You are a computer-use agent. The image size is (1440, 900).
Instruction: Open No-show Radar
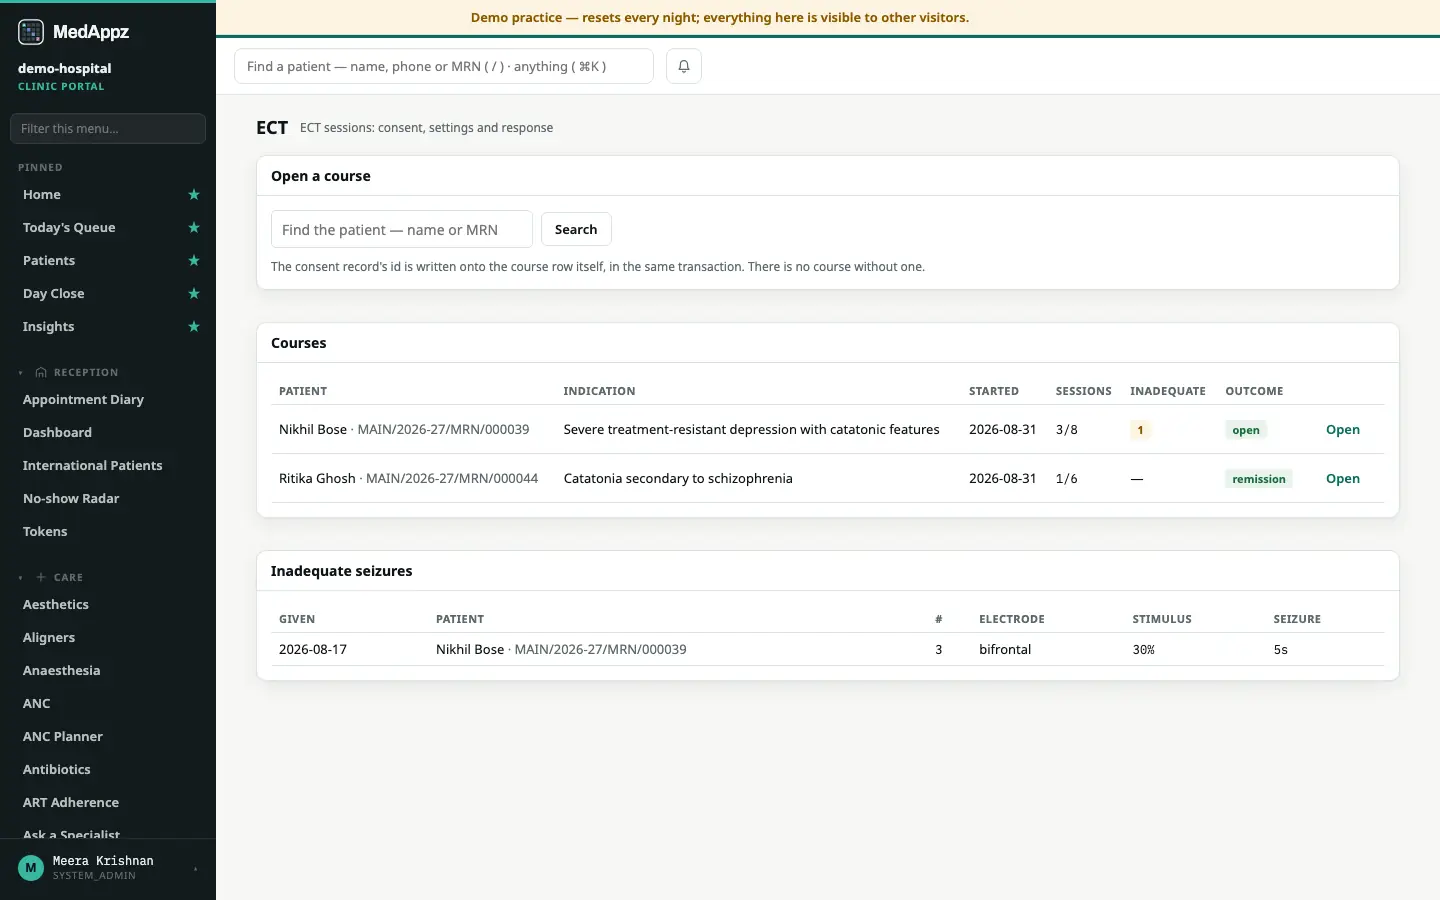point(71,499)
